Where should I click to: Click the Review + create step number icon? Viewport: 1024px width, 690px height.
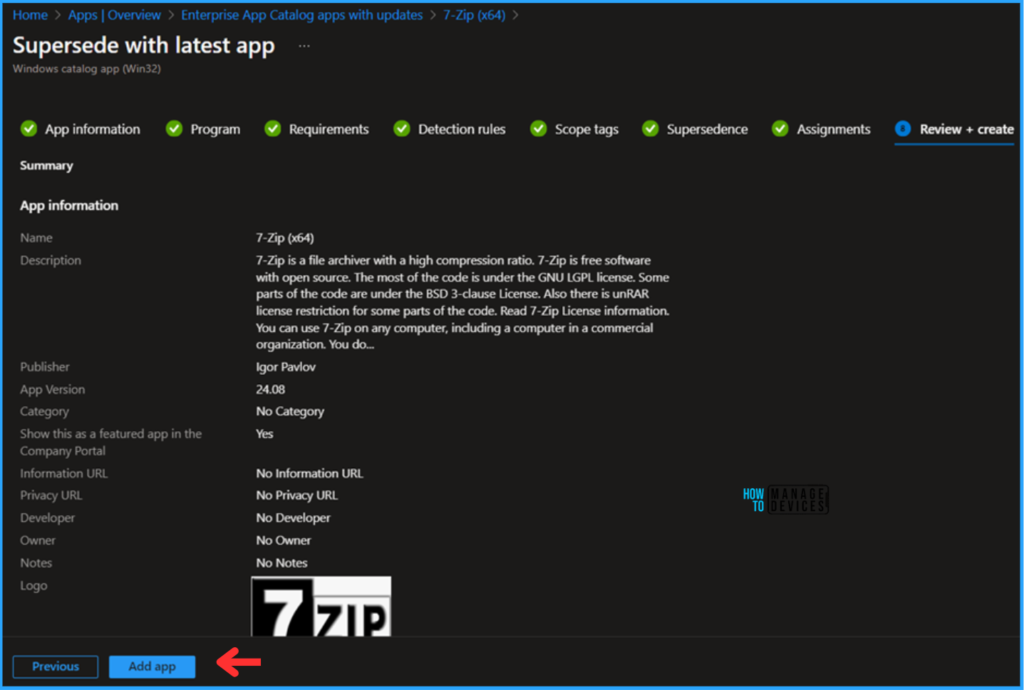coord(903,129)
